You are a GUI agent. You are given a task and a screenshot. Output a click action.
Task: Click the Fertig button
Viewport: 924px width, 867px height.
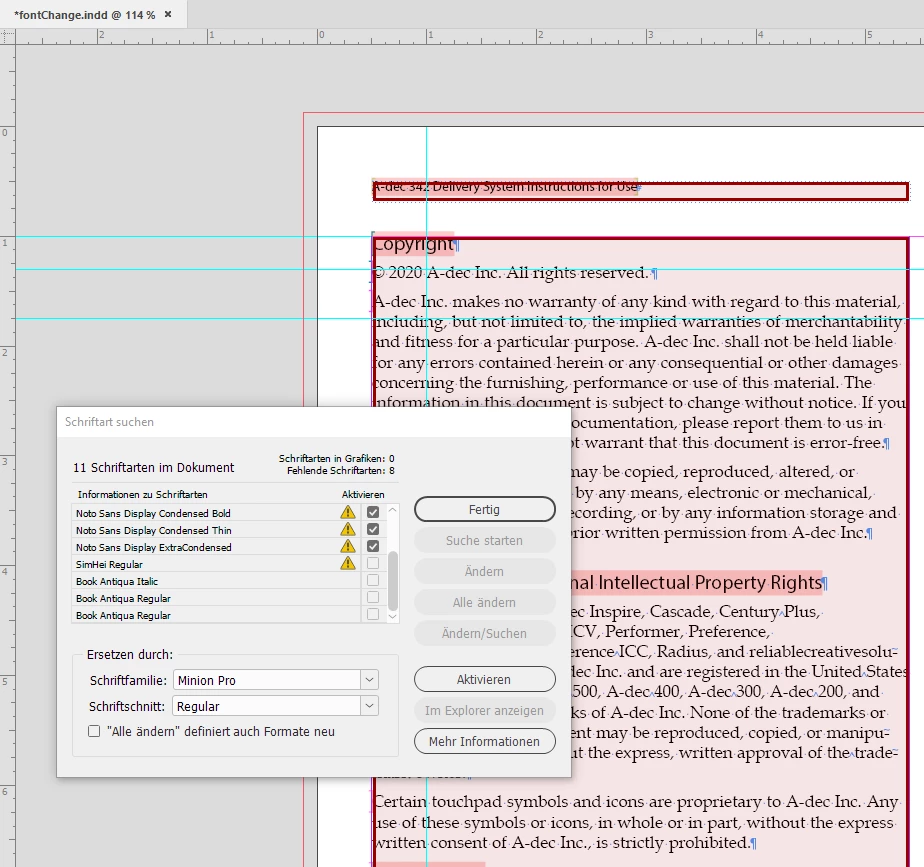coord(484,509)
